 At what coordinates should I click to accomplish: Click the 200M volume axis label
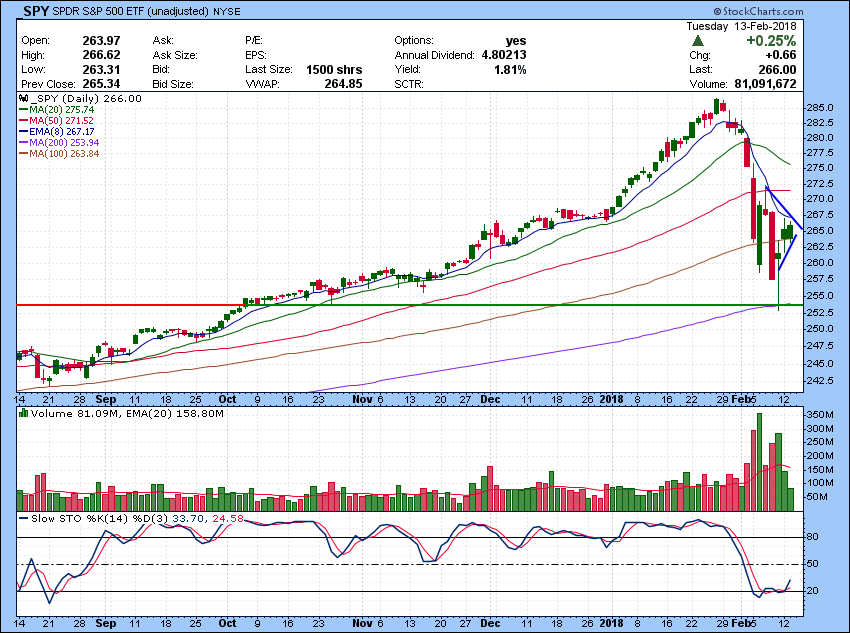click(820, 456)
